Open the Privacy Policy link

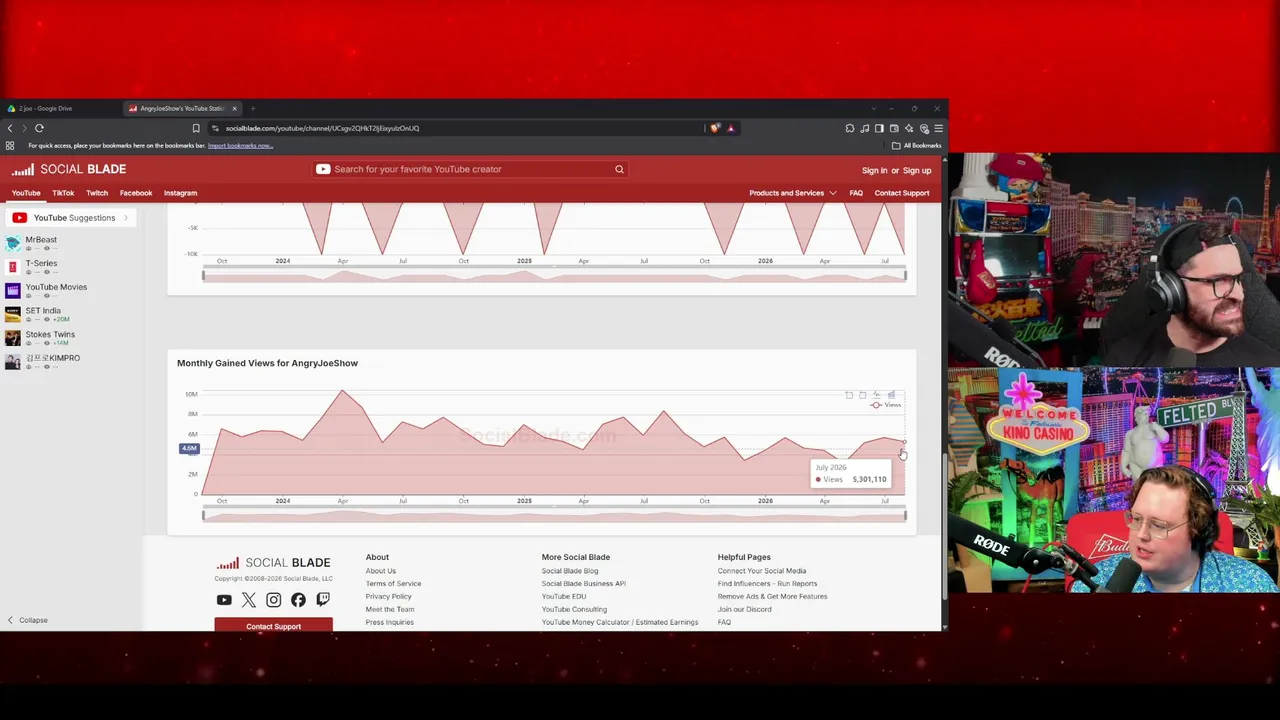click(388, 597)
